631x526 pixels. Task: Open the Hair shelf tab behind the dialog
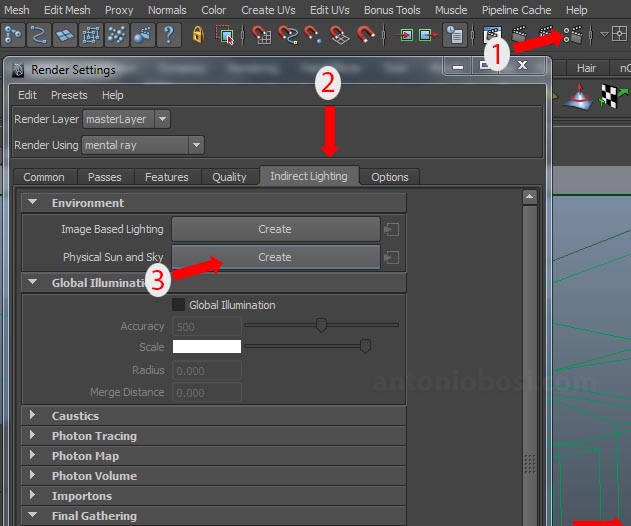(x=586, y=68)
